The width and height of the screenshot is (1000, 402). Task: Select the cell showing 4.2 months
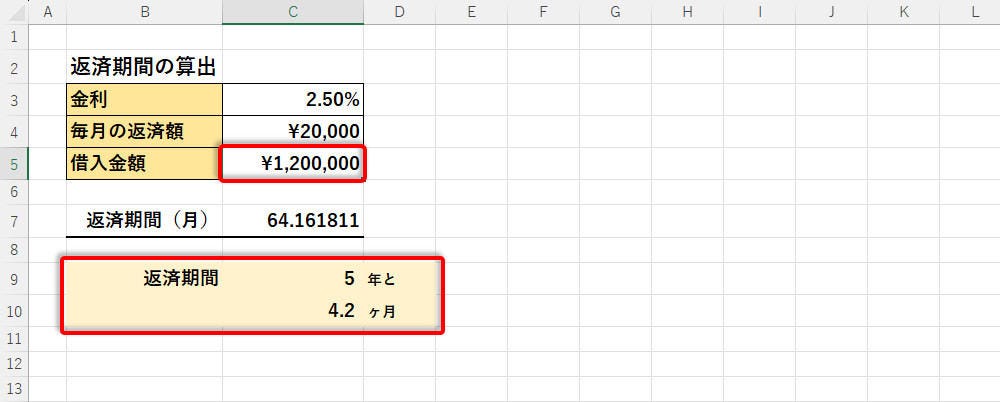coord(292,311)
